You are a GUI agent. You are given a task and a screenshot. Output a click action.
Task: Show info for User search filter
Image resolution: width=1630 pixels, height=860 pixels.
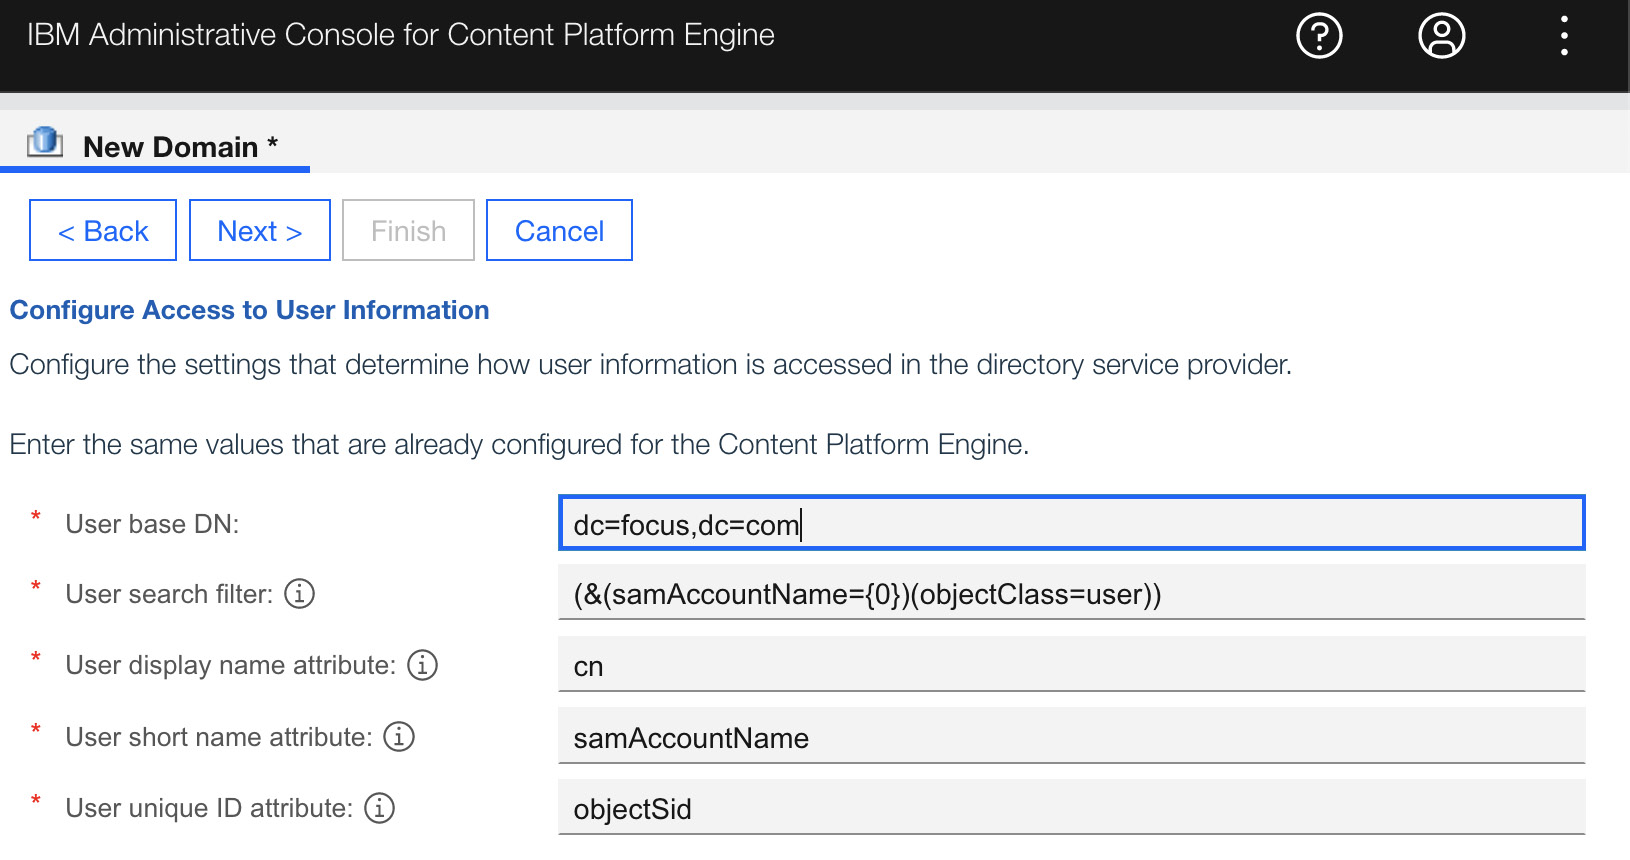[x=300, y=594]
